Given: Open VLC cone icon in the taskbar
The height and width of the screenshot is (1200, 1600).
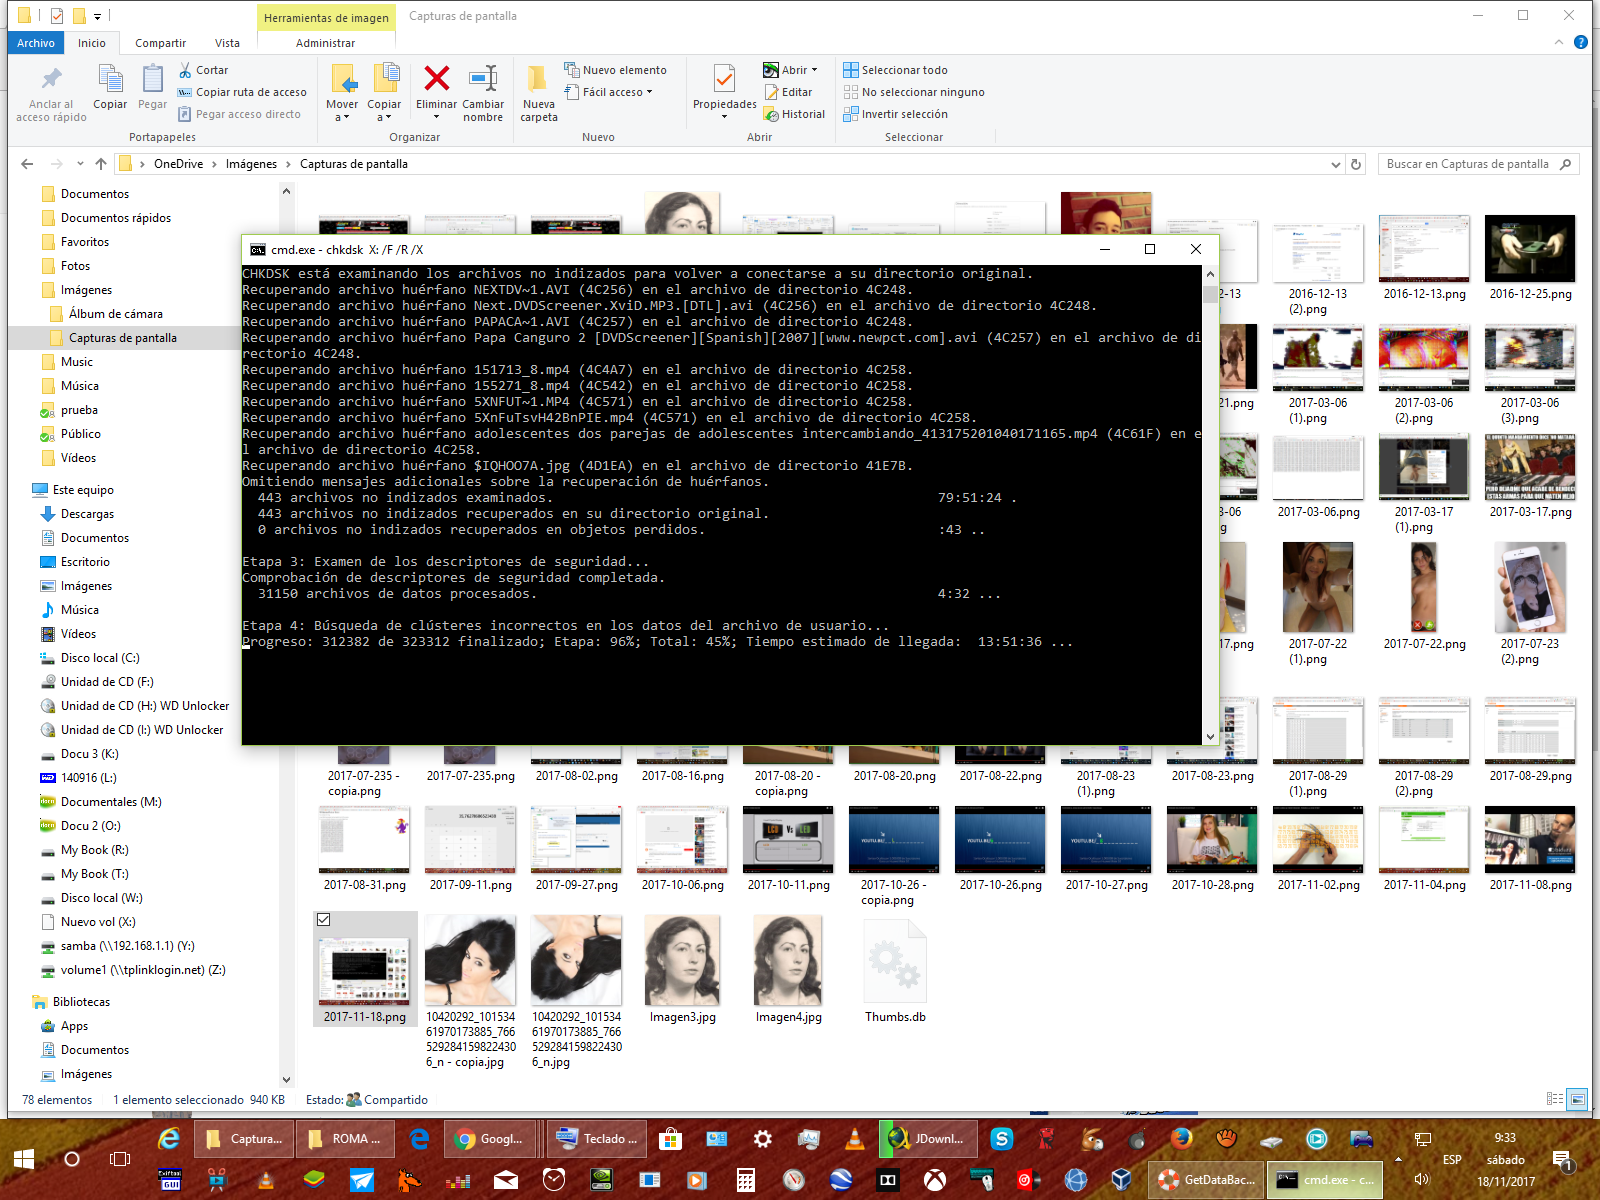Looking at the screenshot, I should (855, 1138).
